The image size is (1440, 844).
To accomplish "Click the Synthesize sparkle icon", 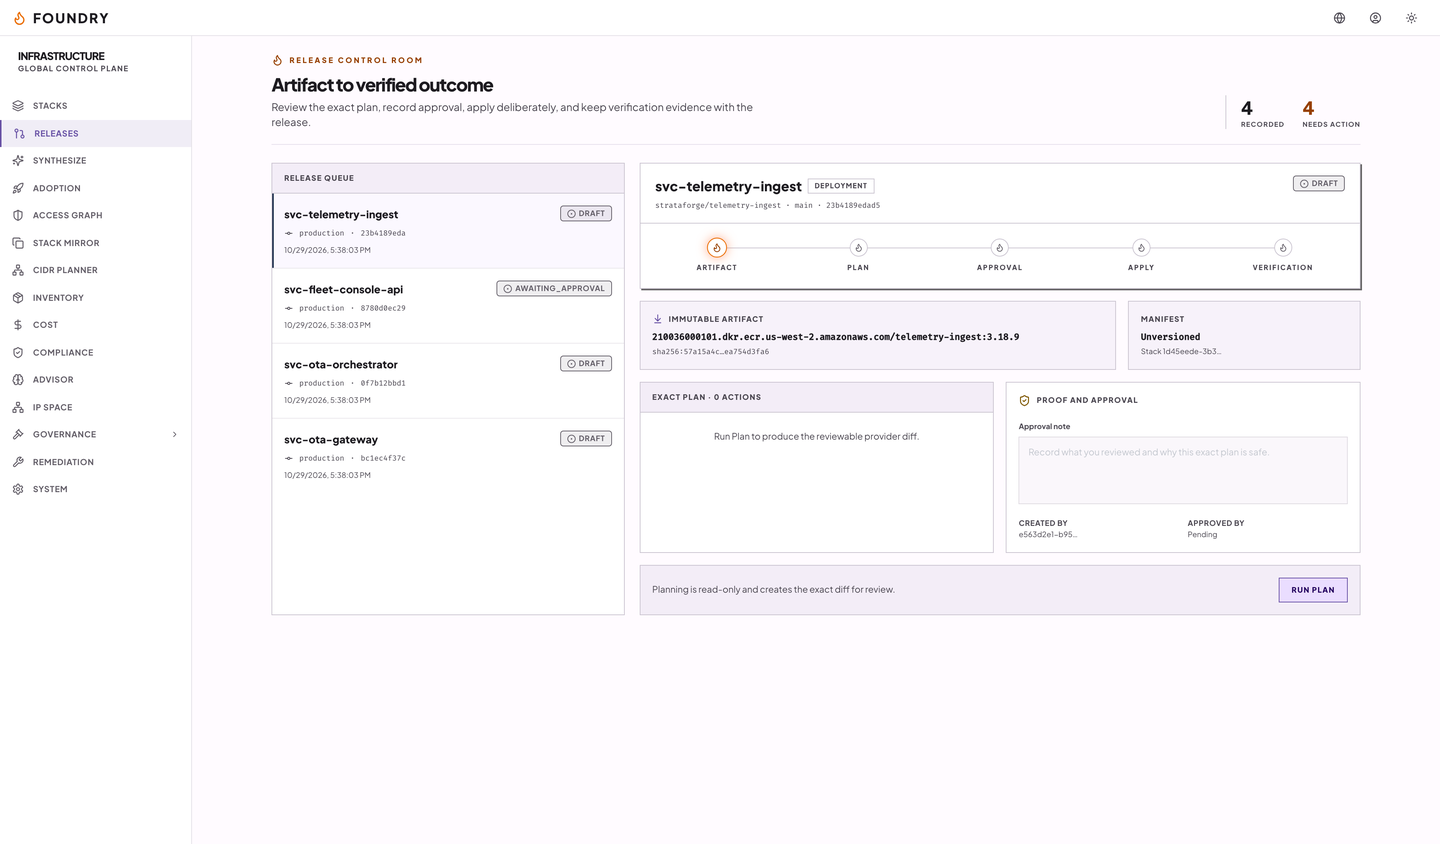I will pos(18,161).
